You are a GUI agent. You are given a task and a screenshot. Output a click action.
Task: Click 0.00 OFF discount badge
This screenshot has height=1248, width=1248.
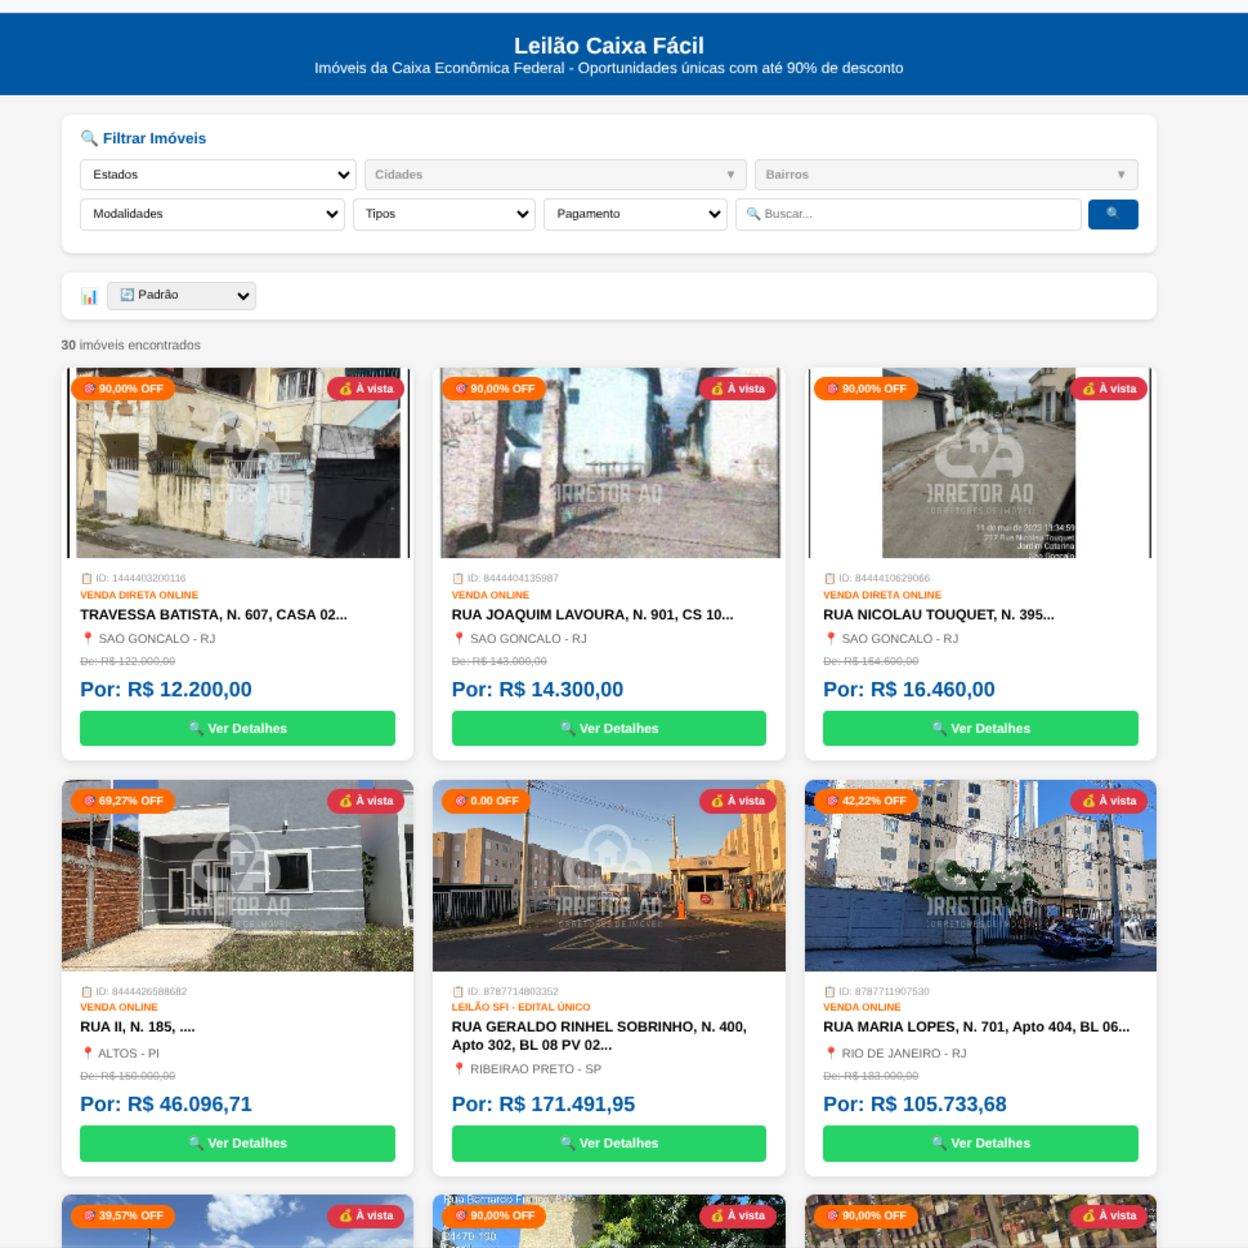coord(486,801)
